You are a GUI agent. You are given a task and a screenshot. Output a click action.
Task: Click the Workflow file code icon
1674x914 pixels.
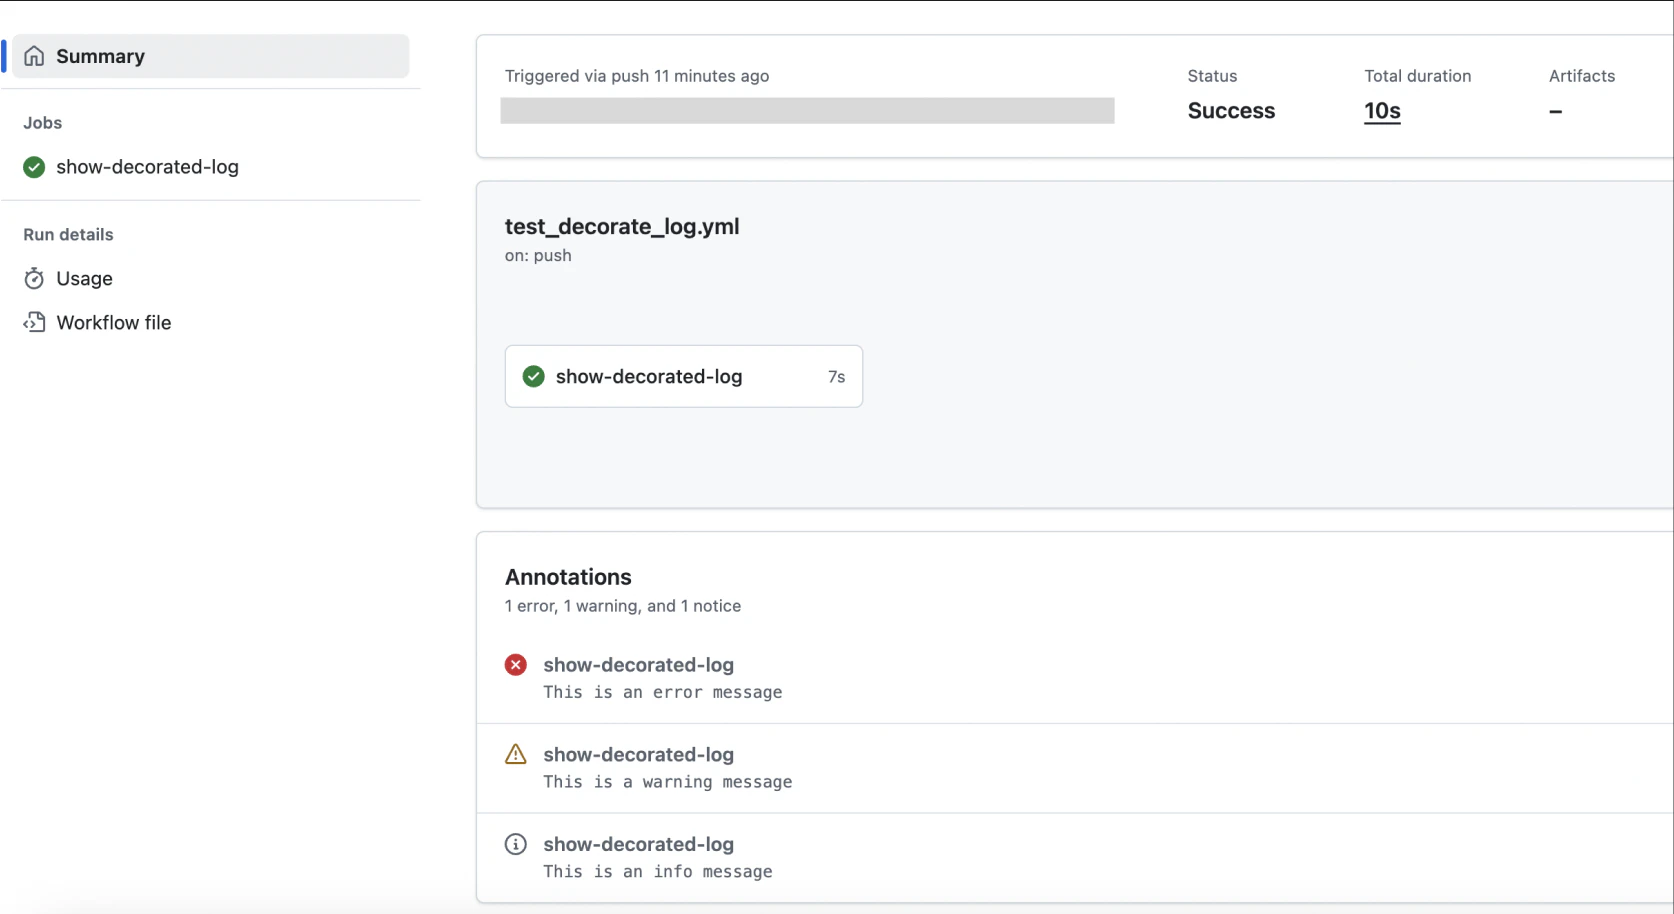[34, 322]
